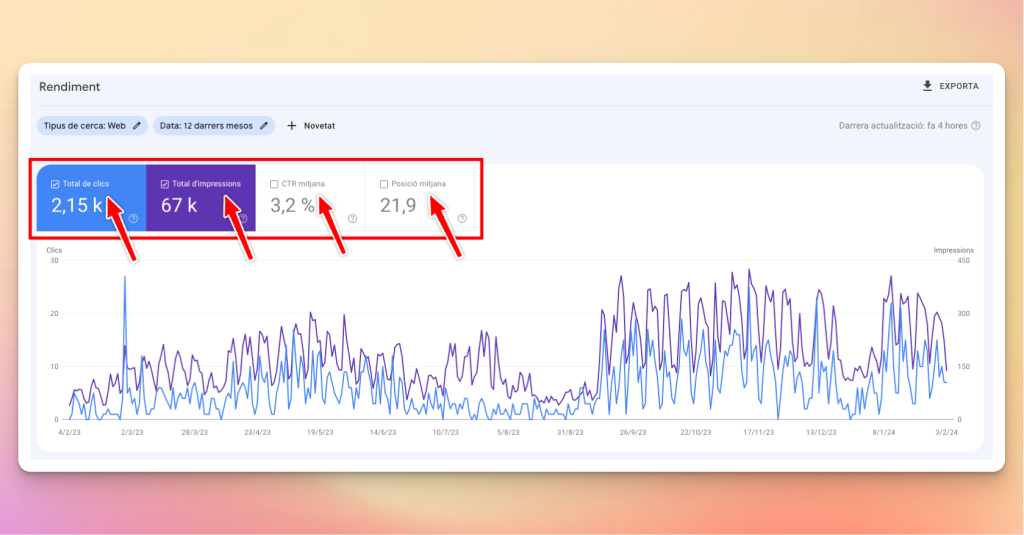Image resolution: width=1024 pixels, height=535 pixels.
Task: Click the Novetat add filter button
Action: pos(319,126)
